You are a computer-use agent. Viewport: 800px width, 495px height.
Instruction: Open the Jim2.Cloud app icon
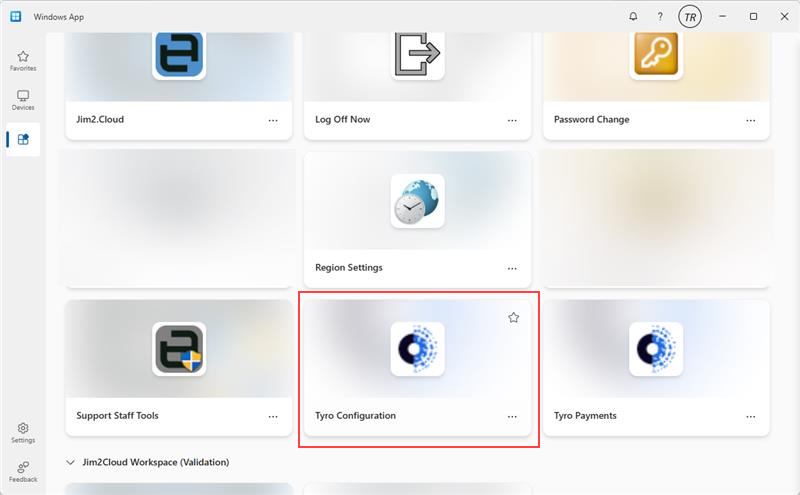(179, 54)
